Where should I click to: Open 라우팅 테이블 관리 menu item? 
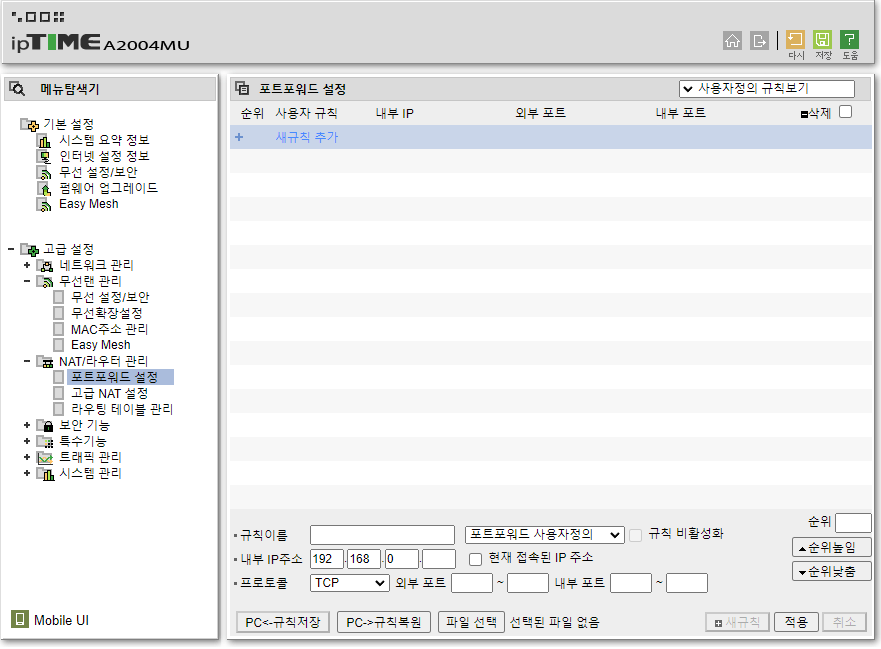click(121, 409)
